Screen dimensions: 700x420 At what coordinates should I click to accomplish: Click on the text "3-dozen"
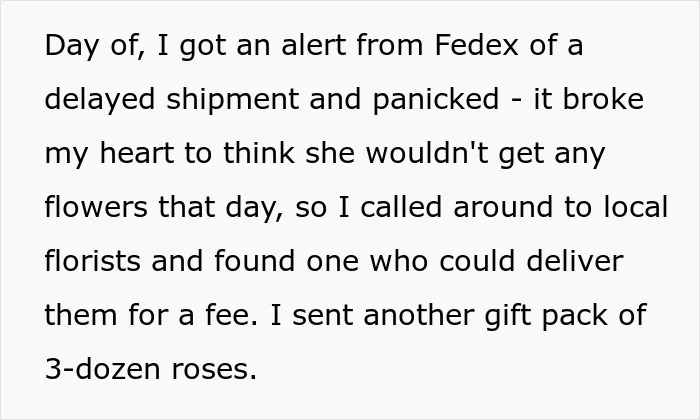pyautogui.click(x=102, y=369)
